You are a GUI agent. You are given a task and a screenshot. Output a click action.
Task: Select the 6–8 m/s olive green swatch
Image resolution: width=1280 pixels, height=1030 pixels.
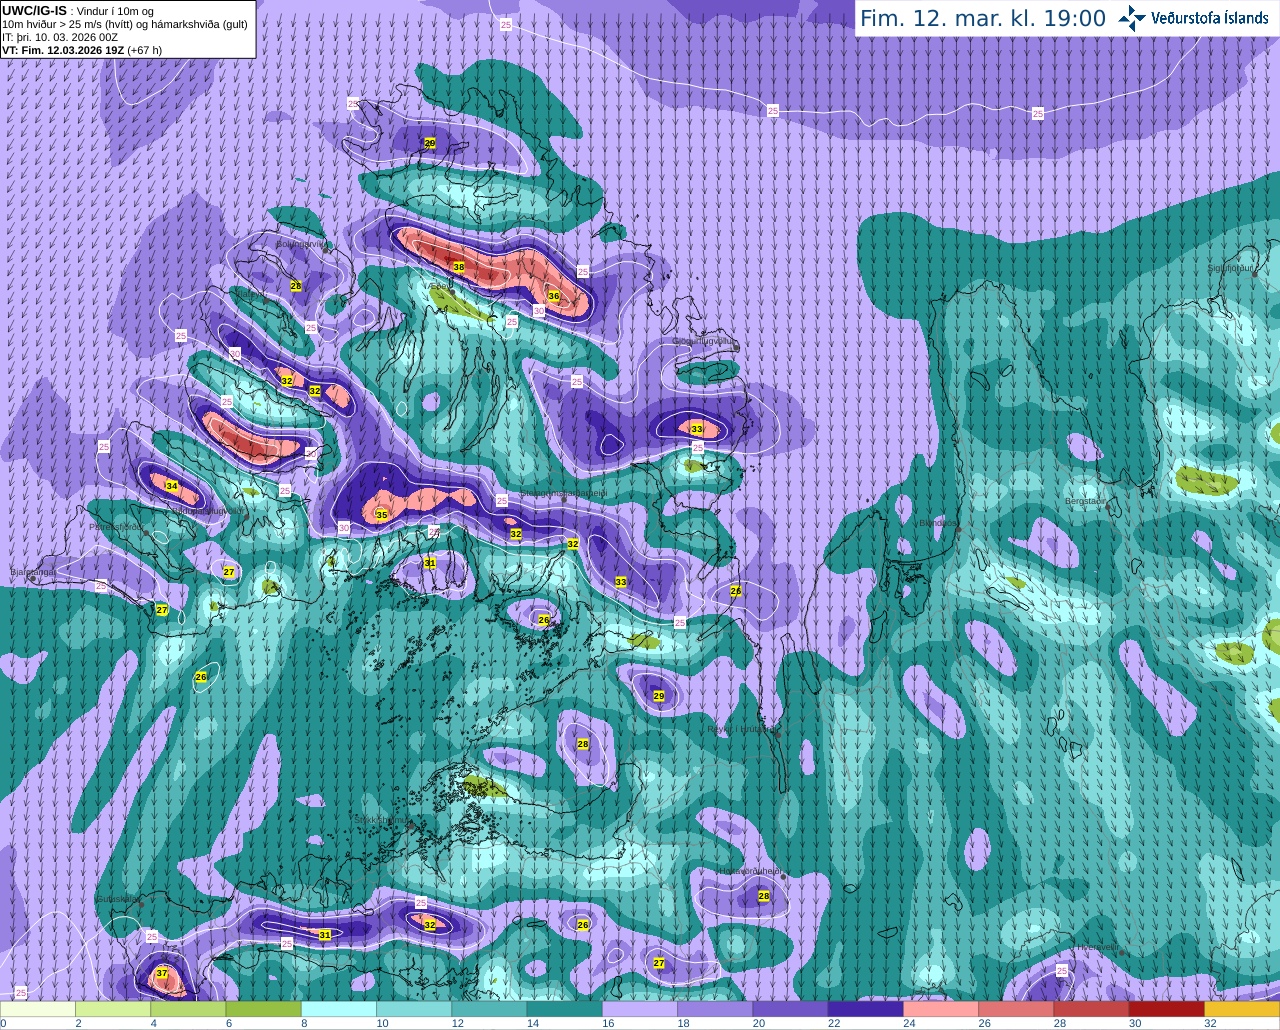click(x=263, y=1009)
